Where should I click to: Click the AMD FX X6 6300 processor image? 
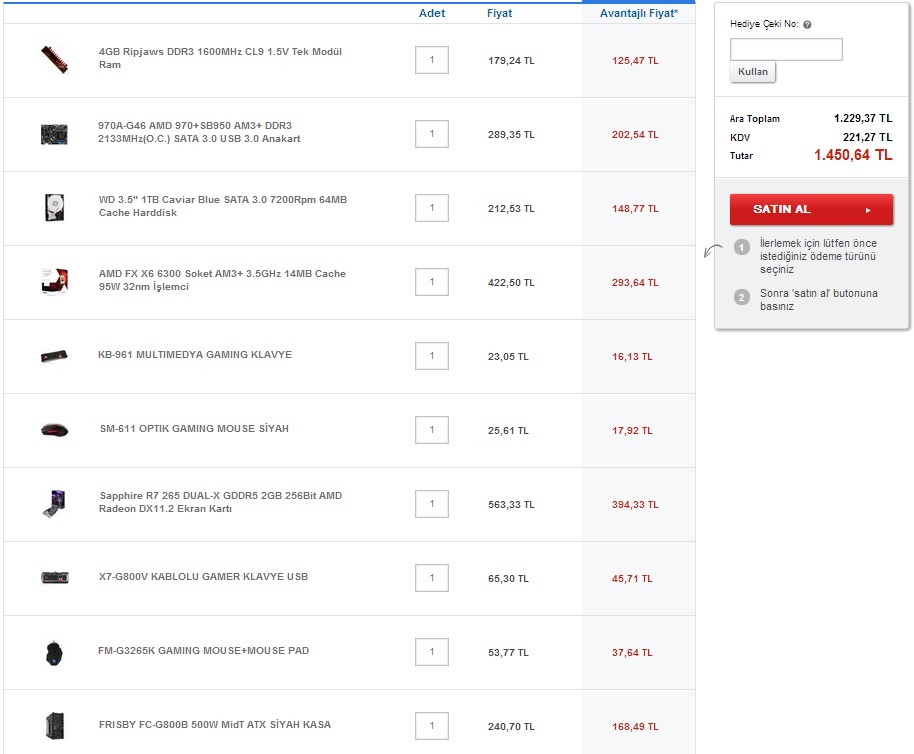54,282
